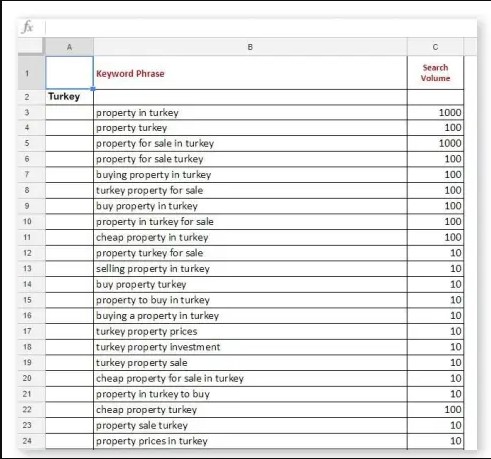Click the select-all corner box
This screenshot has width=491, height=459.
click(x=31, y=47)
